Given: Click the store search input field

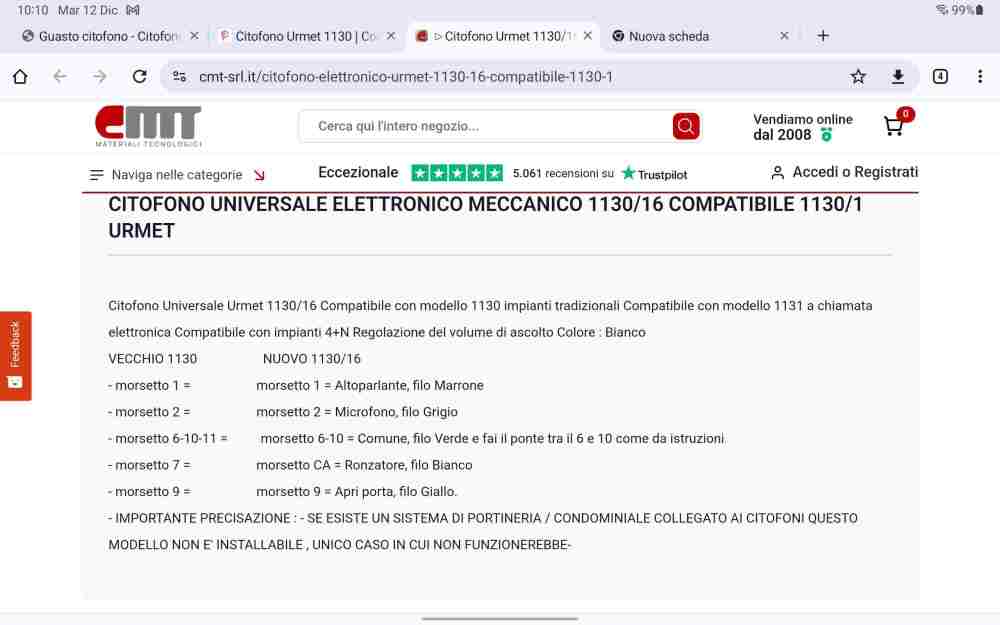Looking at the screenshot, I should [485, 126].
